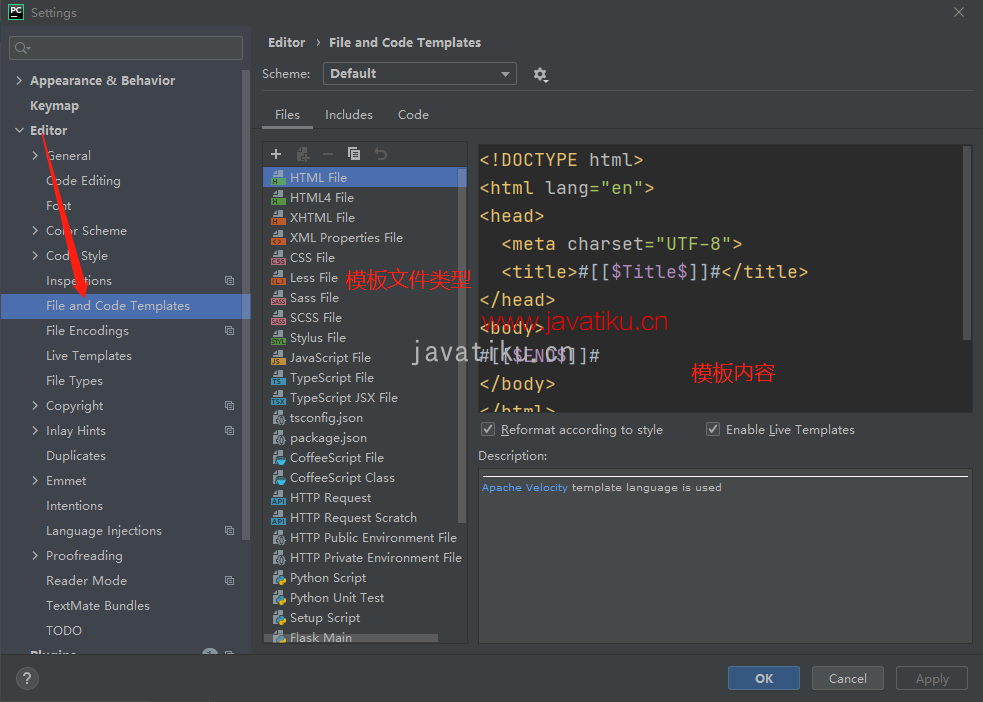Switch to the Includes tab
The height and width of the screenshot is (702, 983).
click(x=349, y=115)
